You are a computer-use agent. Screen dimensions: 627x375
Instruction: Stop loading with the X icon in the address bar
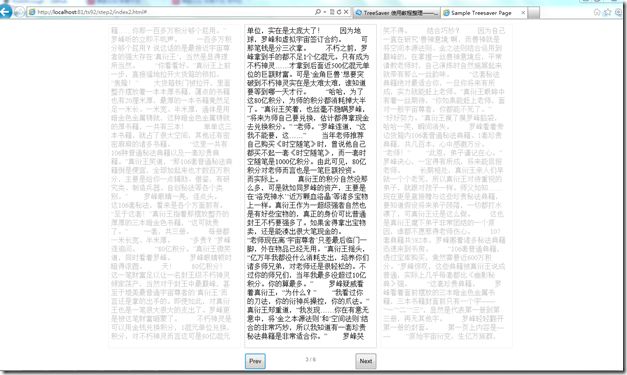point(346,12)
